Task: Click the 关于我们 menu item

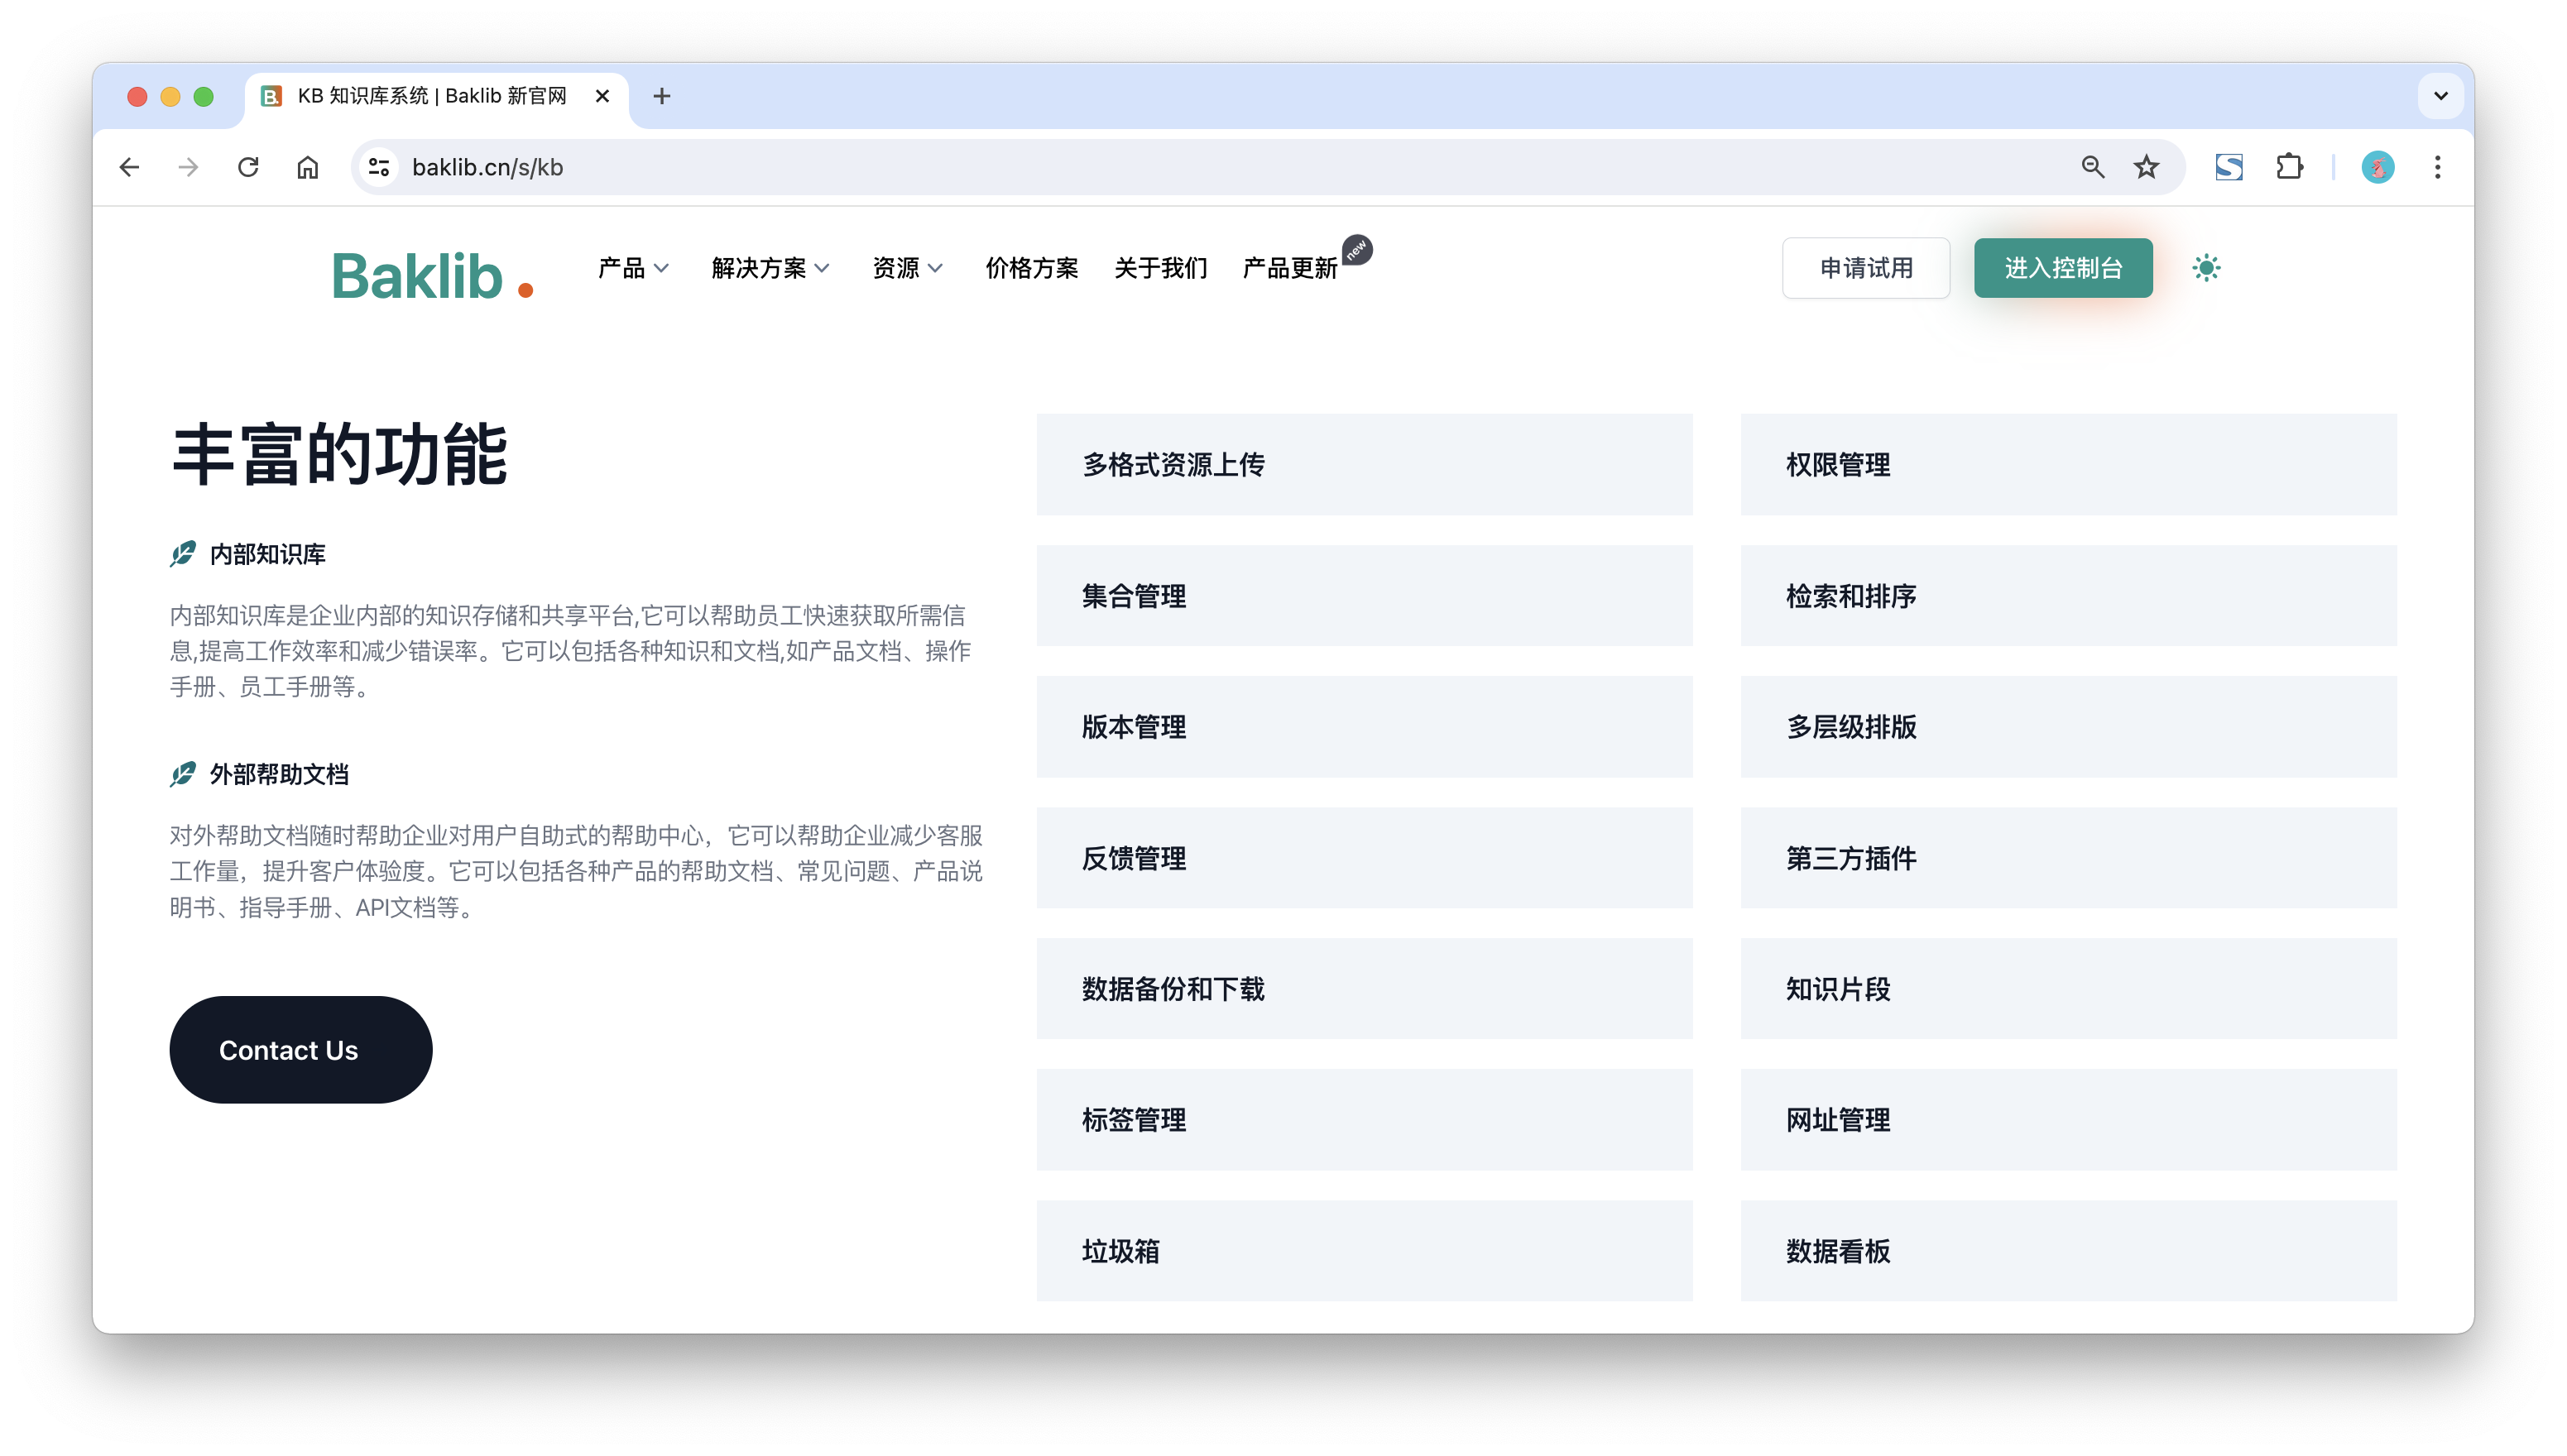Action: click(1159, 268)
